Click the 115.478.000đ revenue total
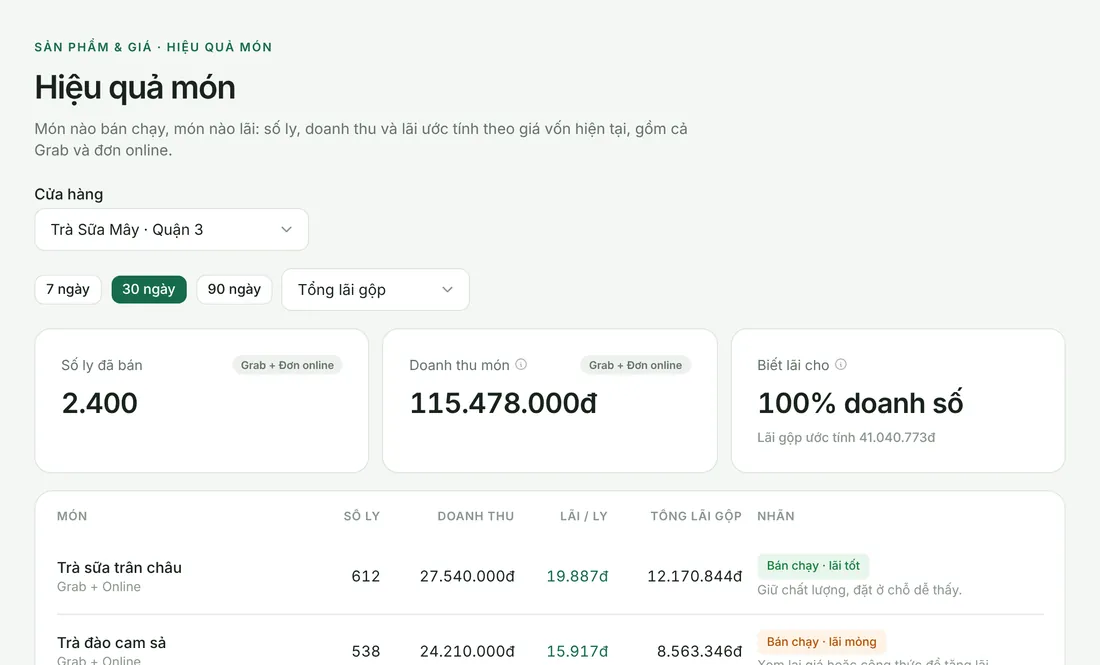Image resolution: width=1100 pixels, height=665 pixels. (504, 403)
